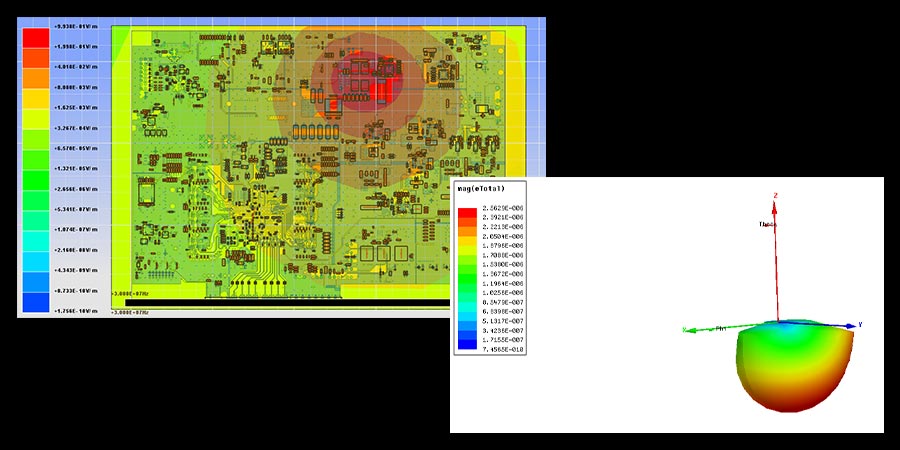Click the red top swatch in PCB legend
Screen dimensions: 900x450
pos(36,38)
